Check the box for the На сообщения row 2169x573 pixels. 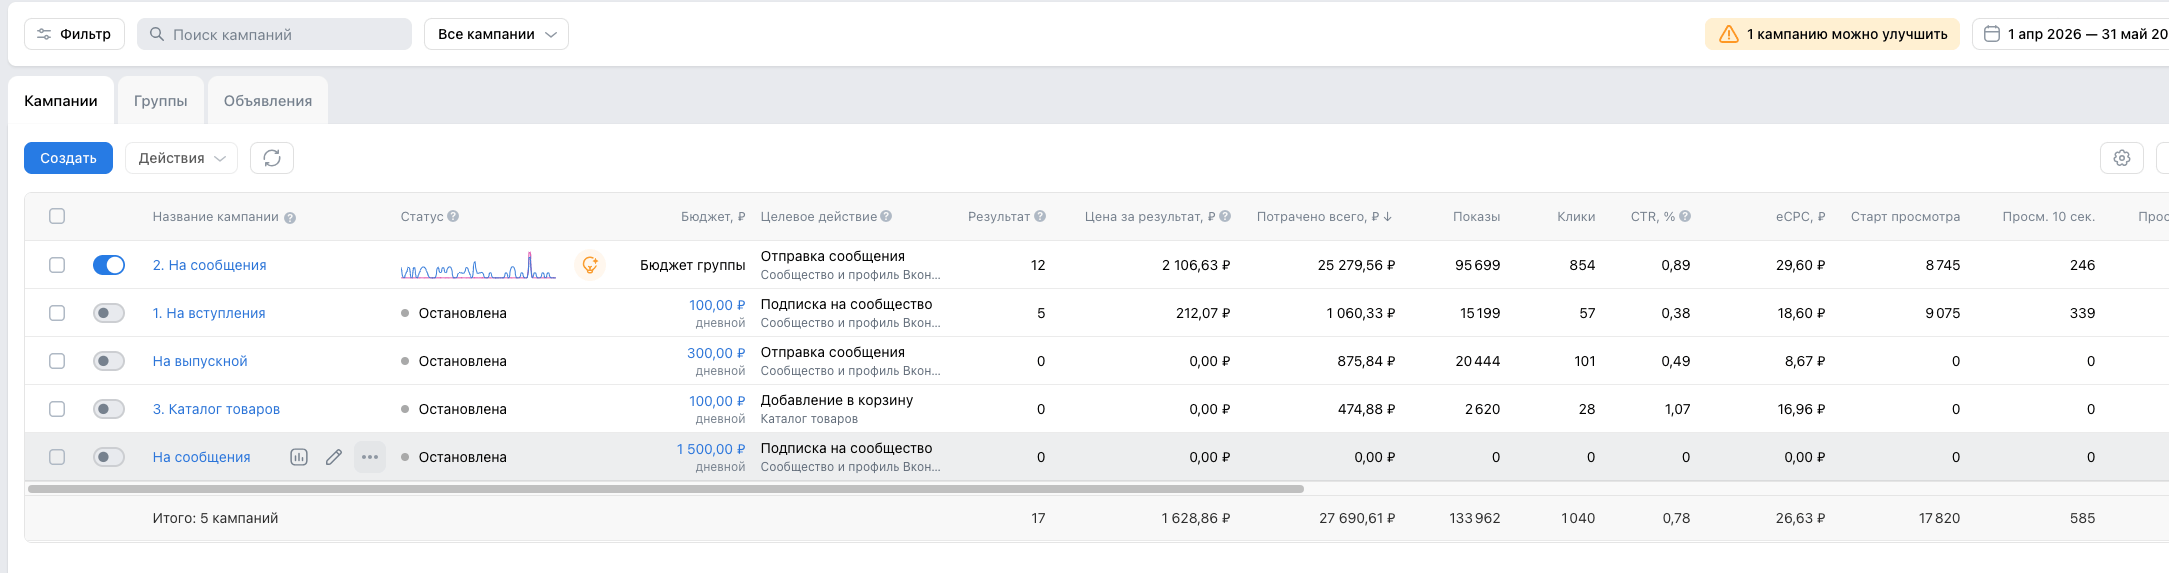[x=57, y=457]
